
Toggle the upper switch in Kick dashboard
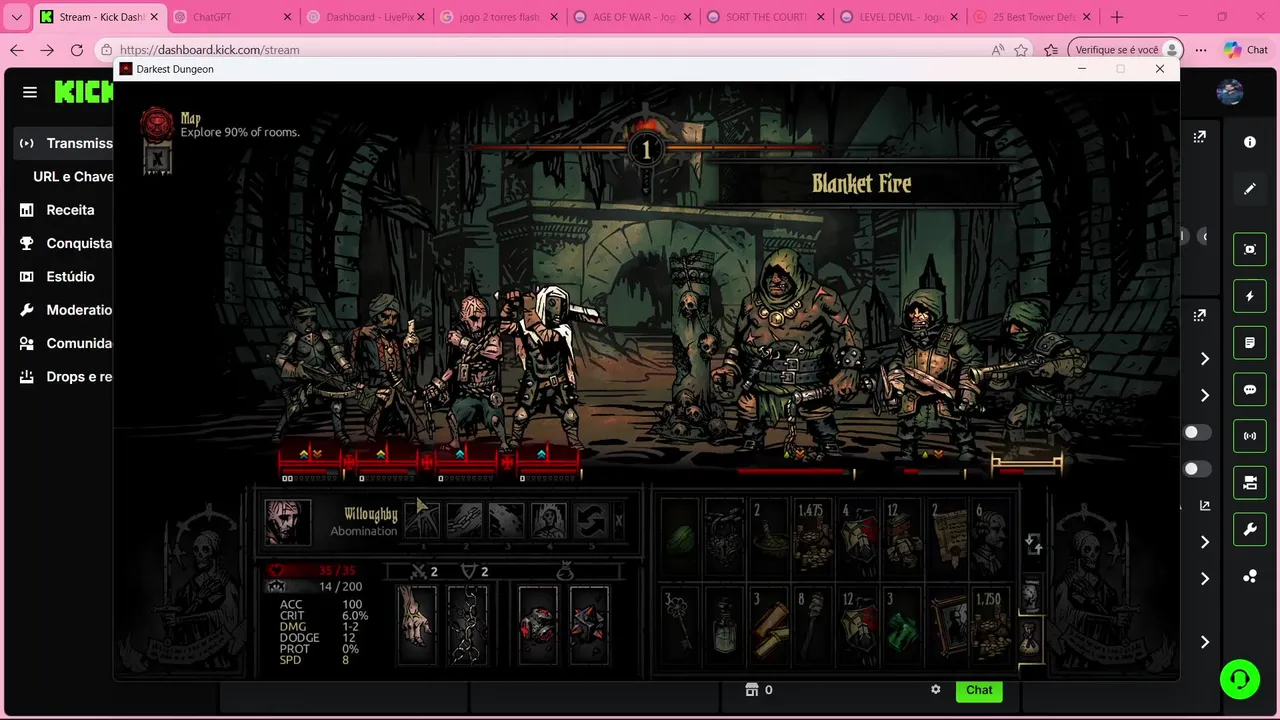tap(1196, 432)
